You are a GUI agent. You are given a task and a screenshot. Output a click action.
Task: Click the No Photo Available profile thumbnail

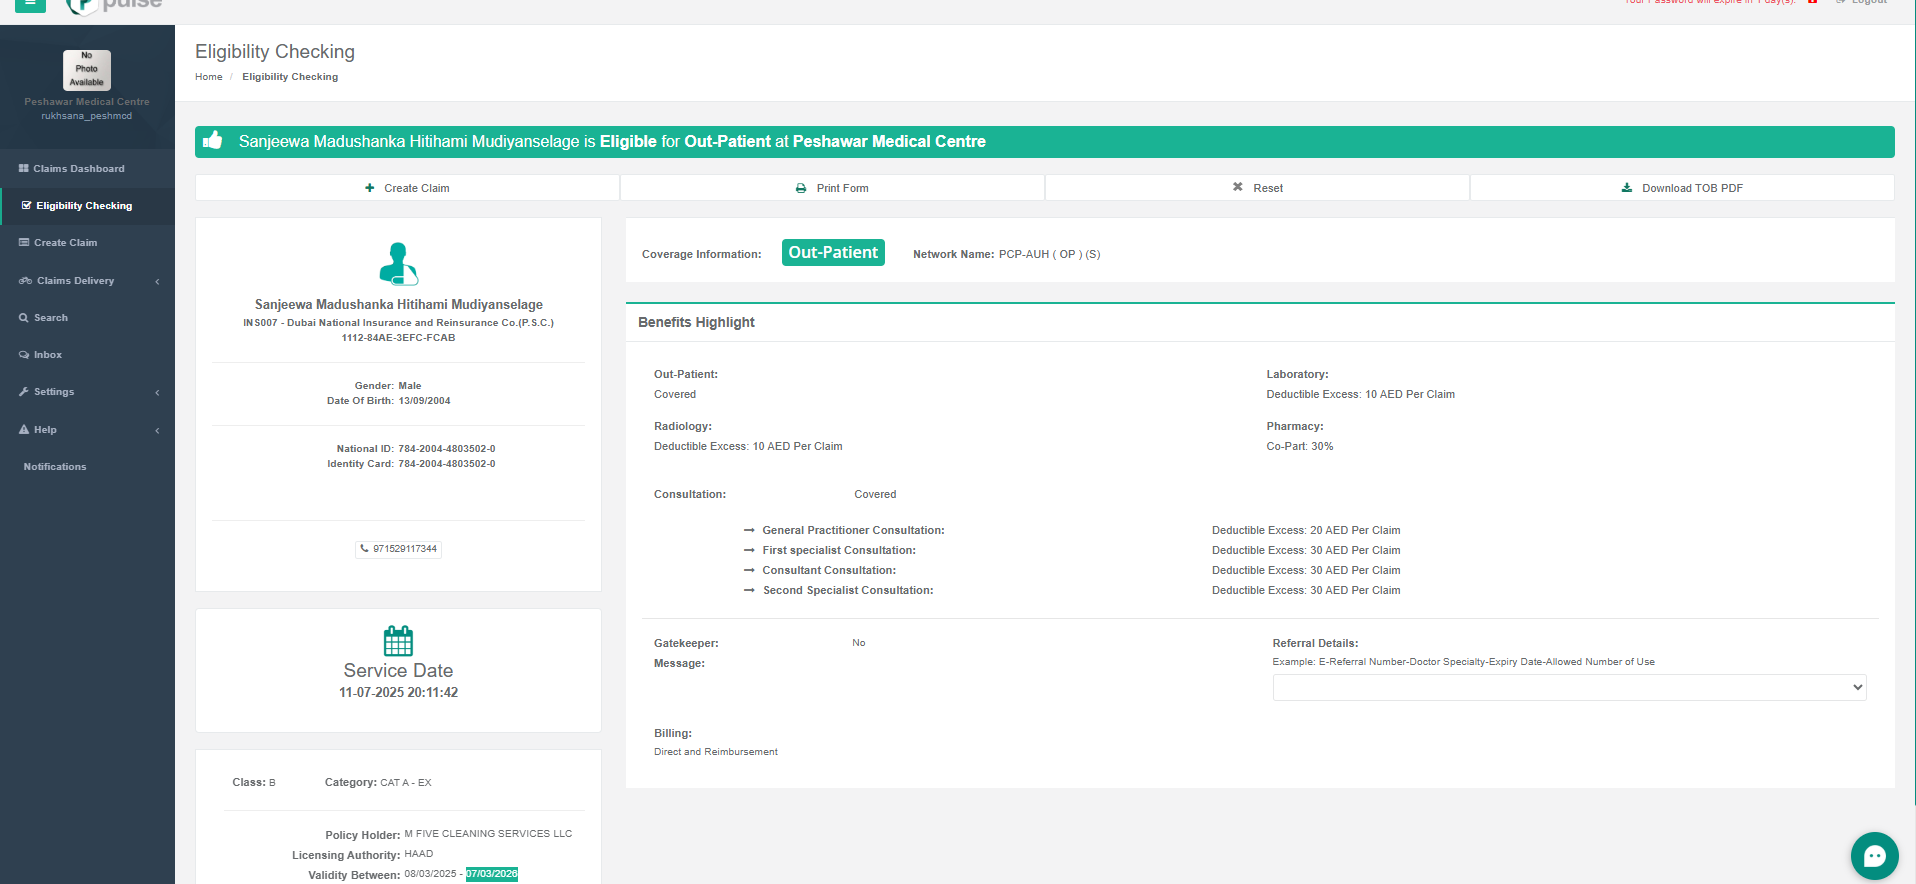(87, 70)
